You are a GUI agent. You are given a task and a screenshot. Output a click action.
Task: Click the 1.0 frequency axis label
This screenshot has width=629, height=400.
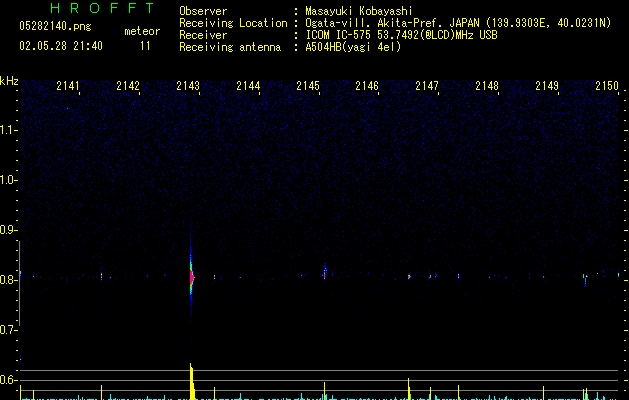[x=7, y=180]
